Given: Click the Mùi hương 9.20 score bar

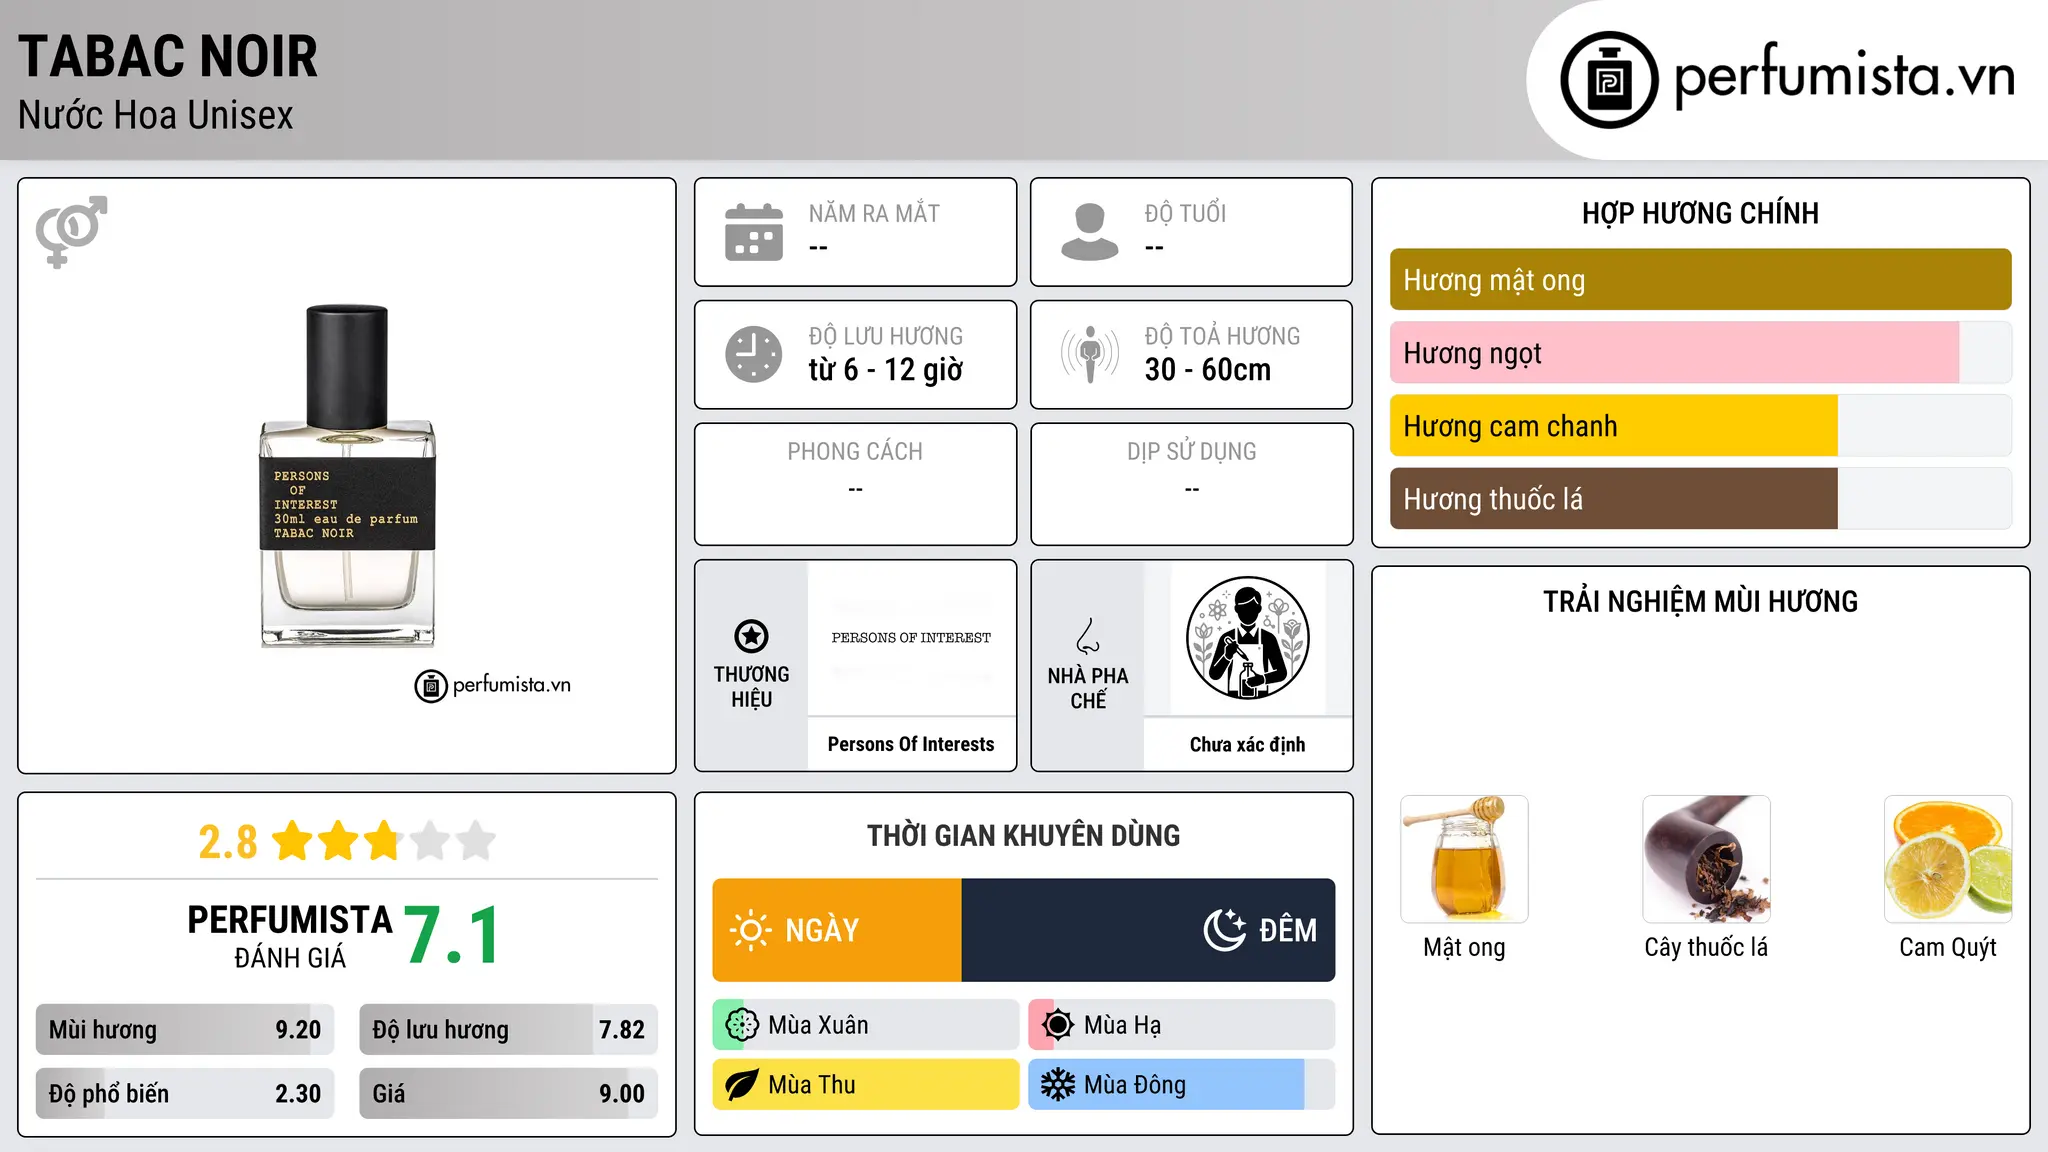Looking at the screenshot, I should coord(185,1030).
